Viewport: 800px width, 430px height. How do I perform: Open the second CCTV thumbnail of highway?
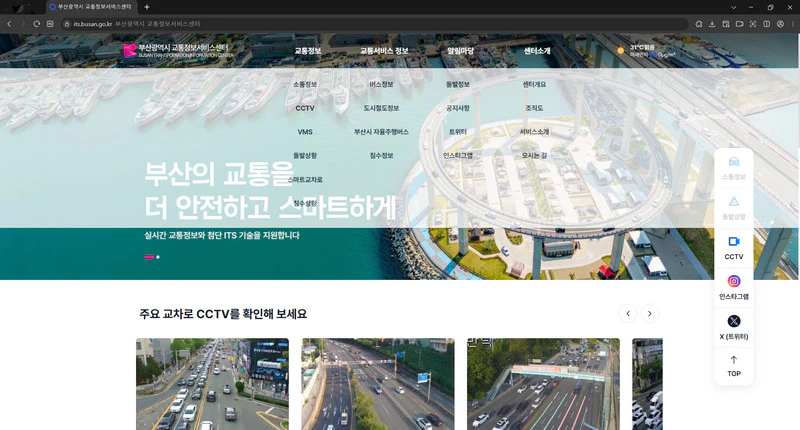[378, 384]
